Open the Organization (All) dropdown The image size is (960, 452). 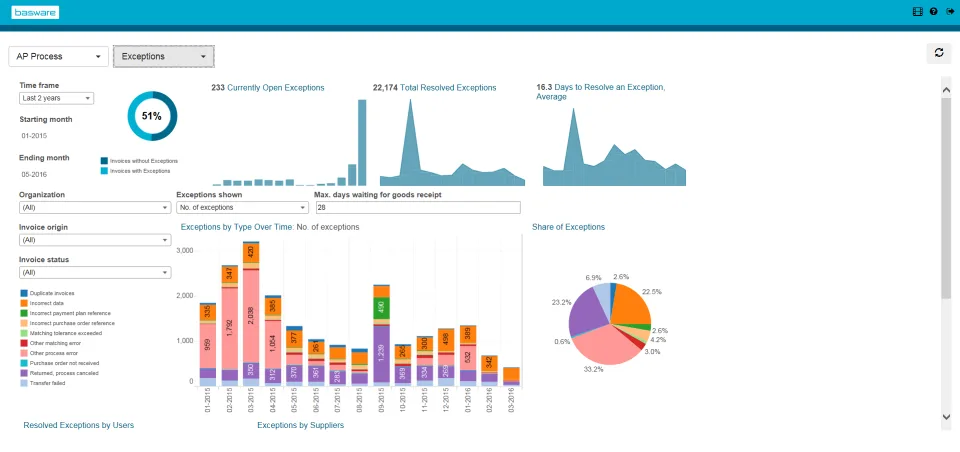(95, 208)
